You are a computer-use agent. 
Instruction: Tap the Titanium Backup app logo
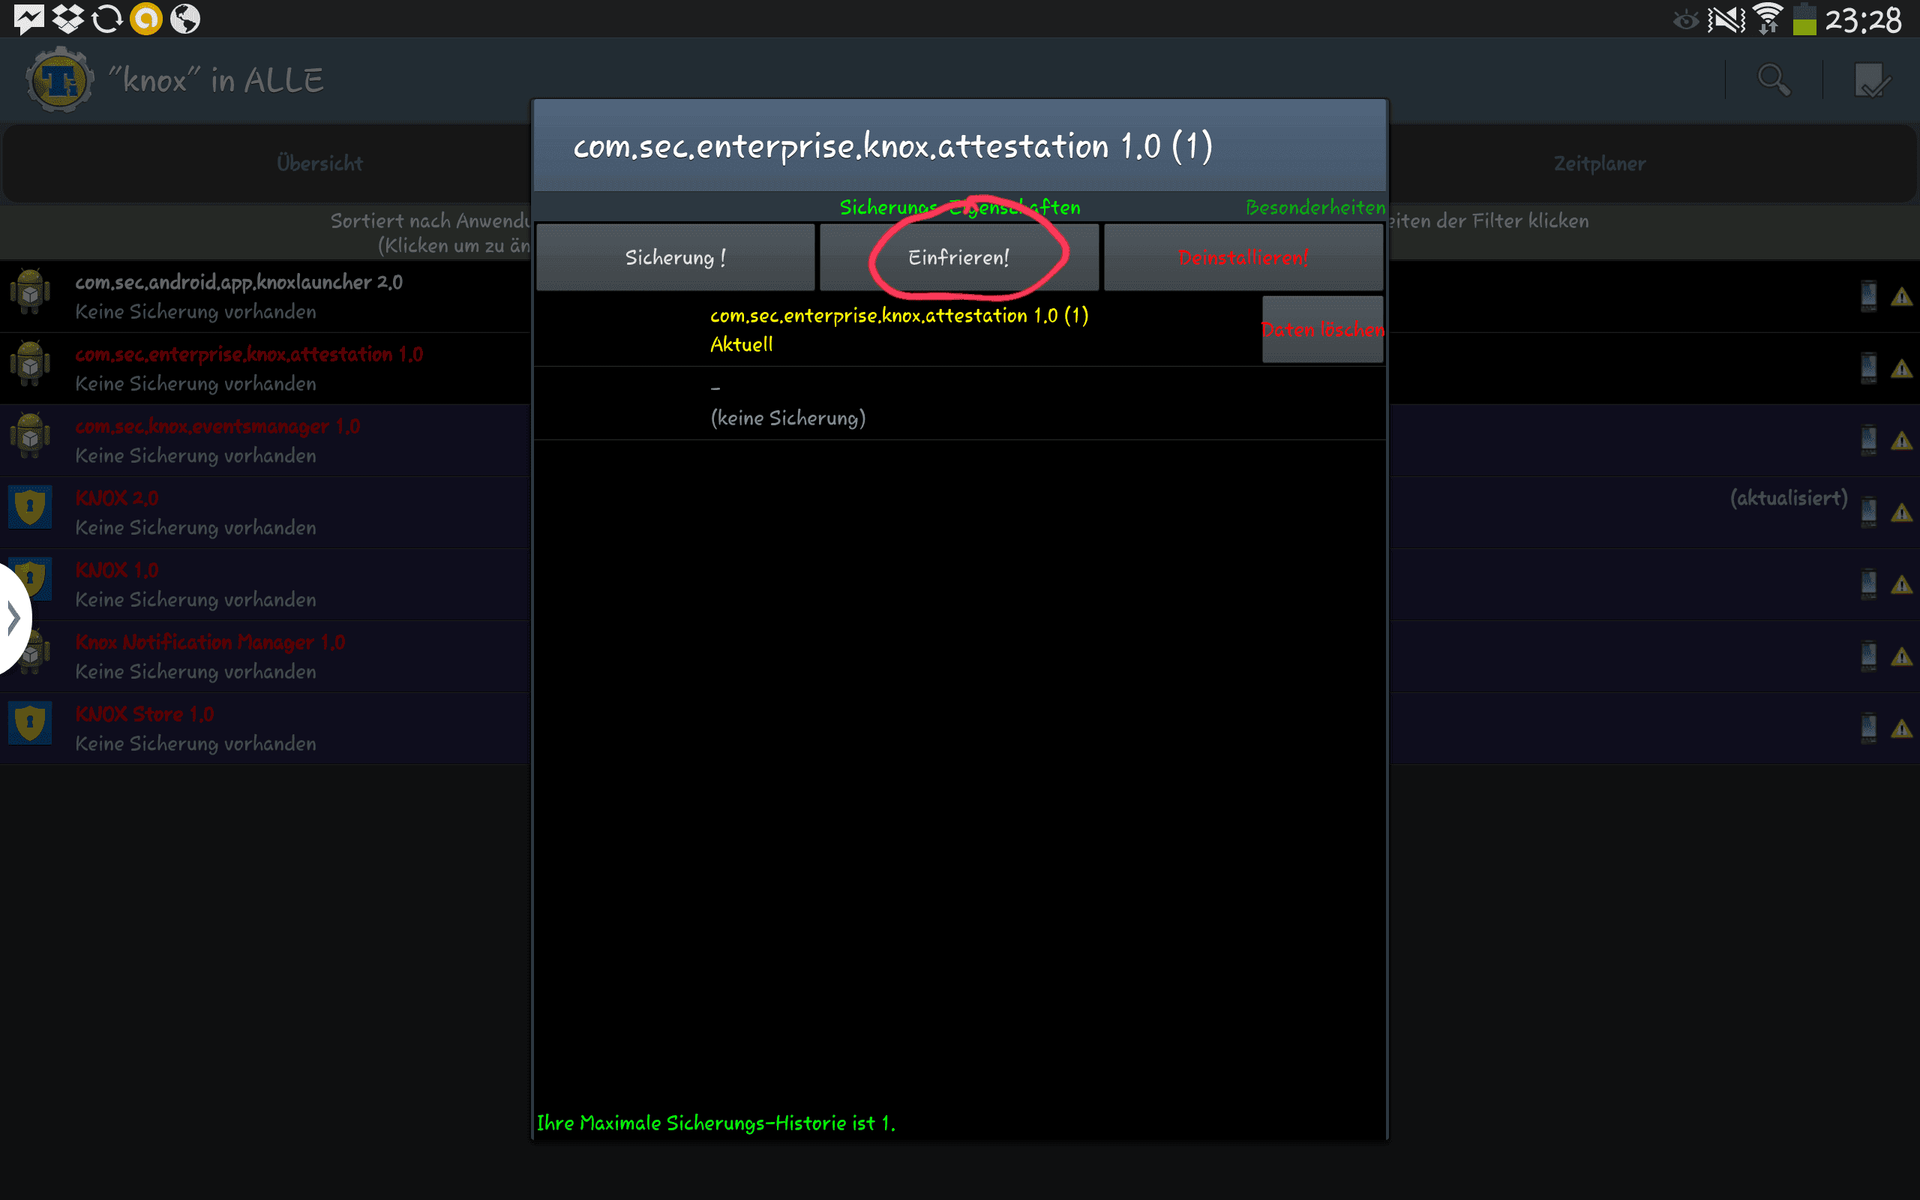coord(60,80)
